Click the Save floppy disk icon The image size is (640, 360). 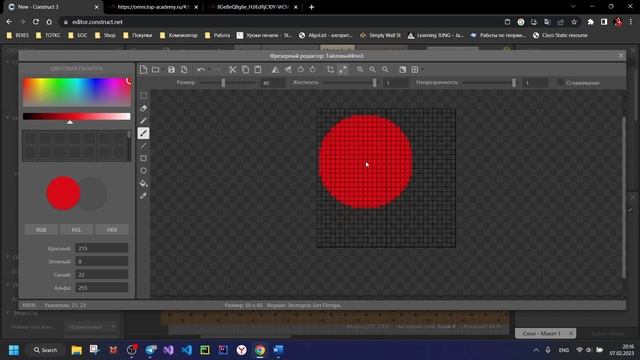click(x=171, y=70)
